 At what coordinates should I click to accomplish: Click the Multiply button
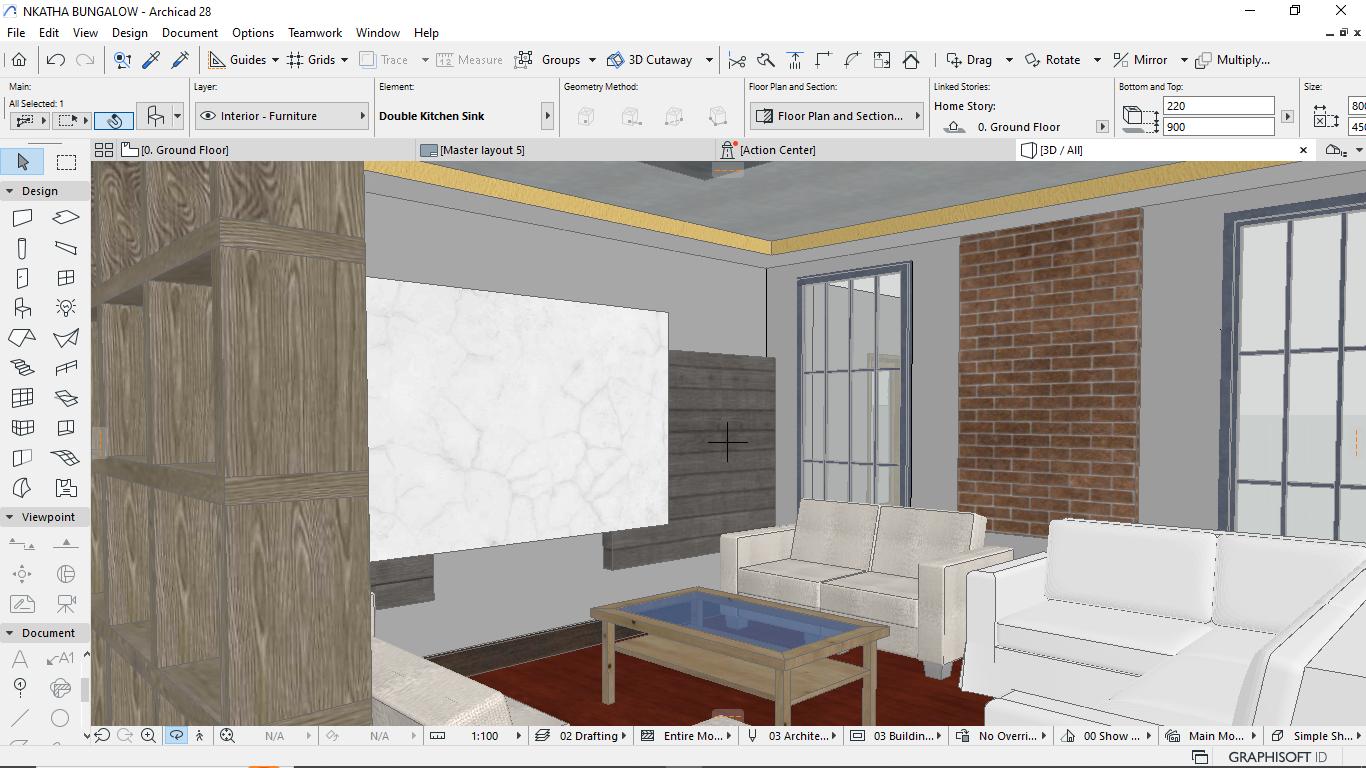pyautogui.click(x=1233, y=60)
